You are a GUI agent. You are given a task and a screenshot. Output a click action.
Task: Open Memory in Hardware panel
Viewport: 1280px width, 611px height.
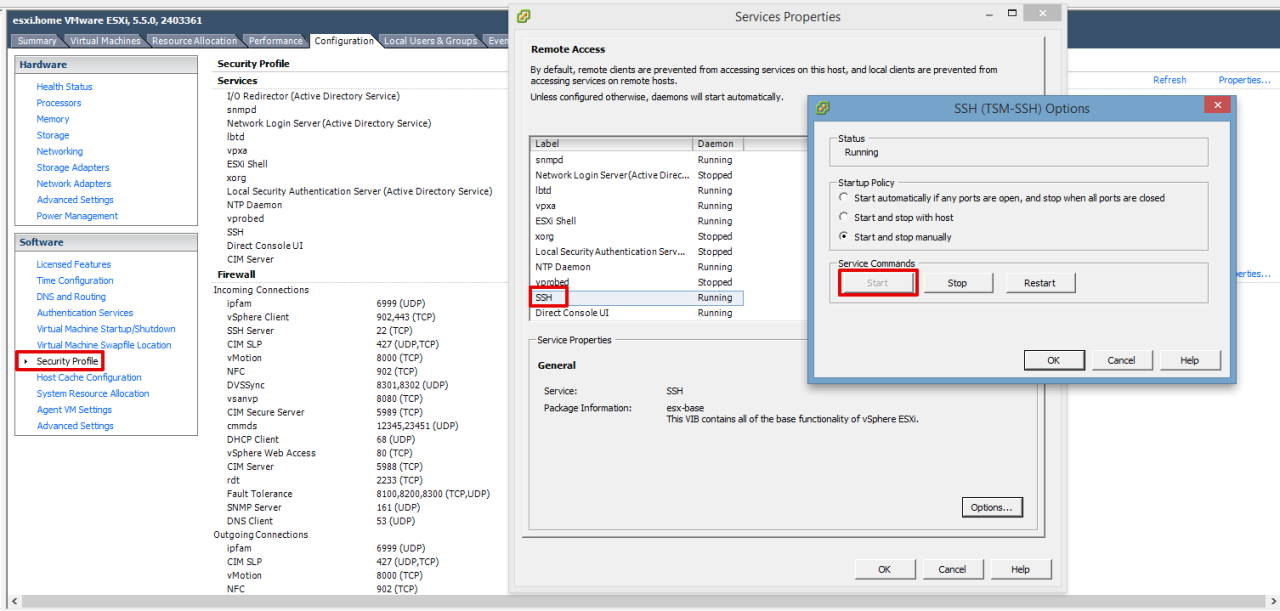point(53,119)
